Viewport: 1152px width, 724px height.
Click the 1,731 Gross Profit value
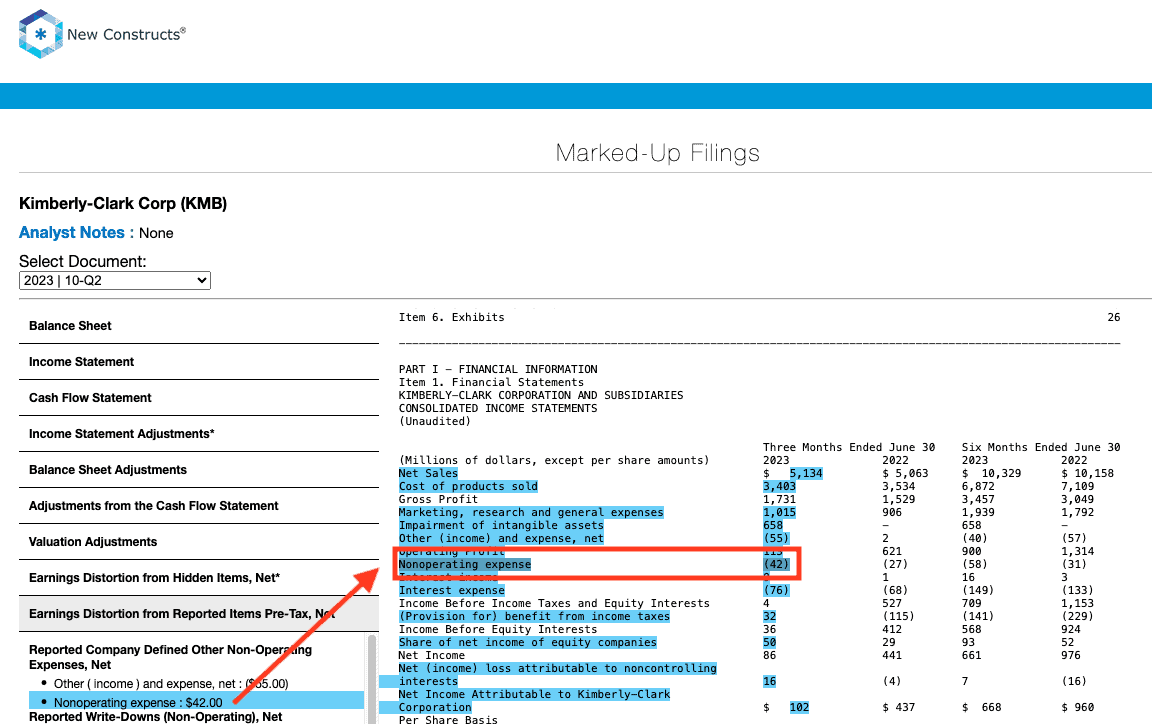point(780,500)
